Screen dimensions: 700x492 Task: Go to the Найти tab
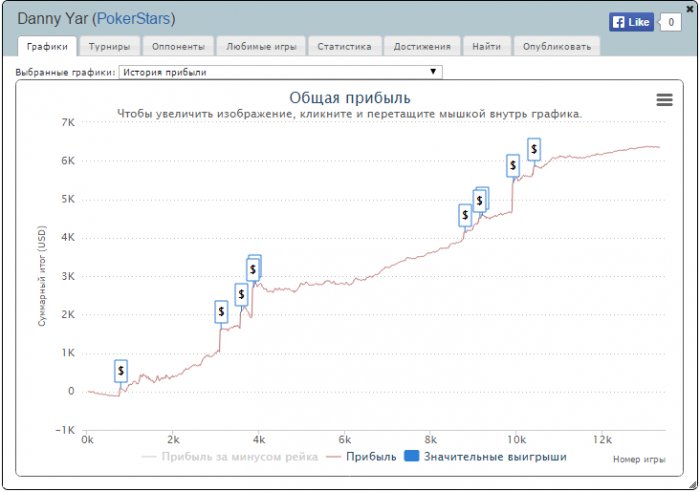click(x=487, y=46)
